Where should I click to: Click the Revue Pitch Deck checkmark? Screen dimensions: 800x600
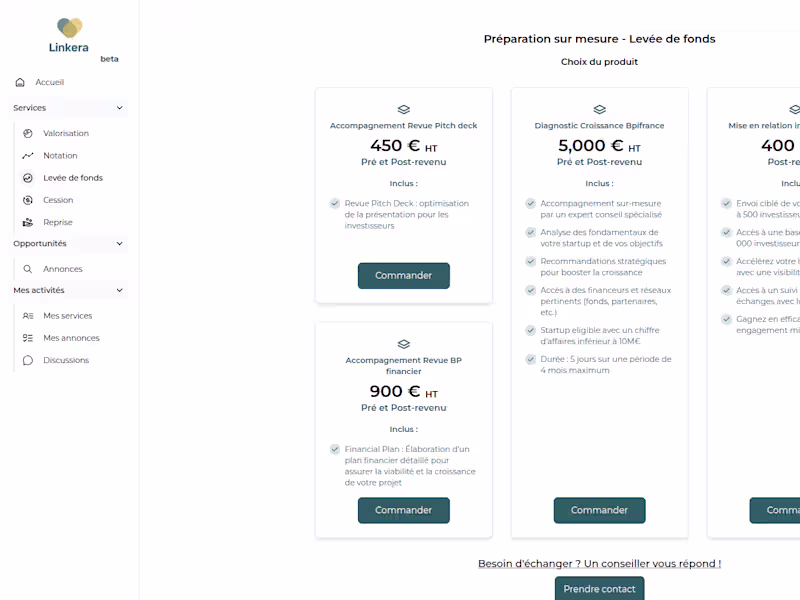[335, 204]
